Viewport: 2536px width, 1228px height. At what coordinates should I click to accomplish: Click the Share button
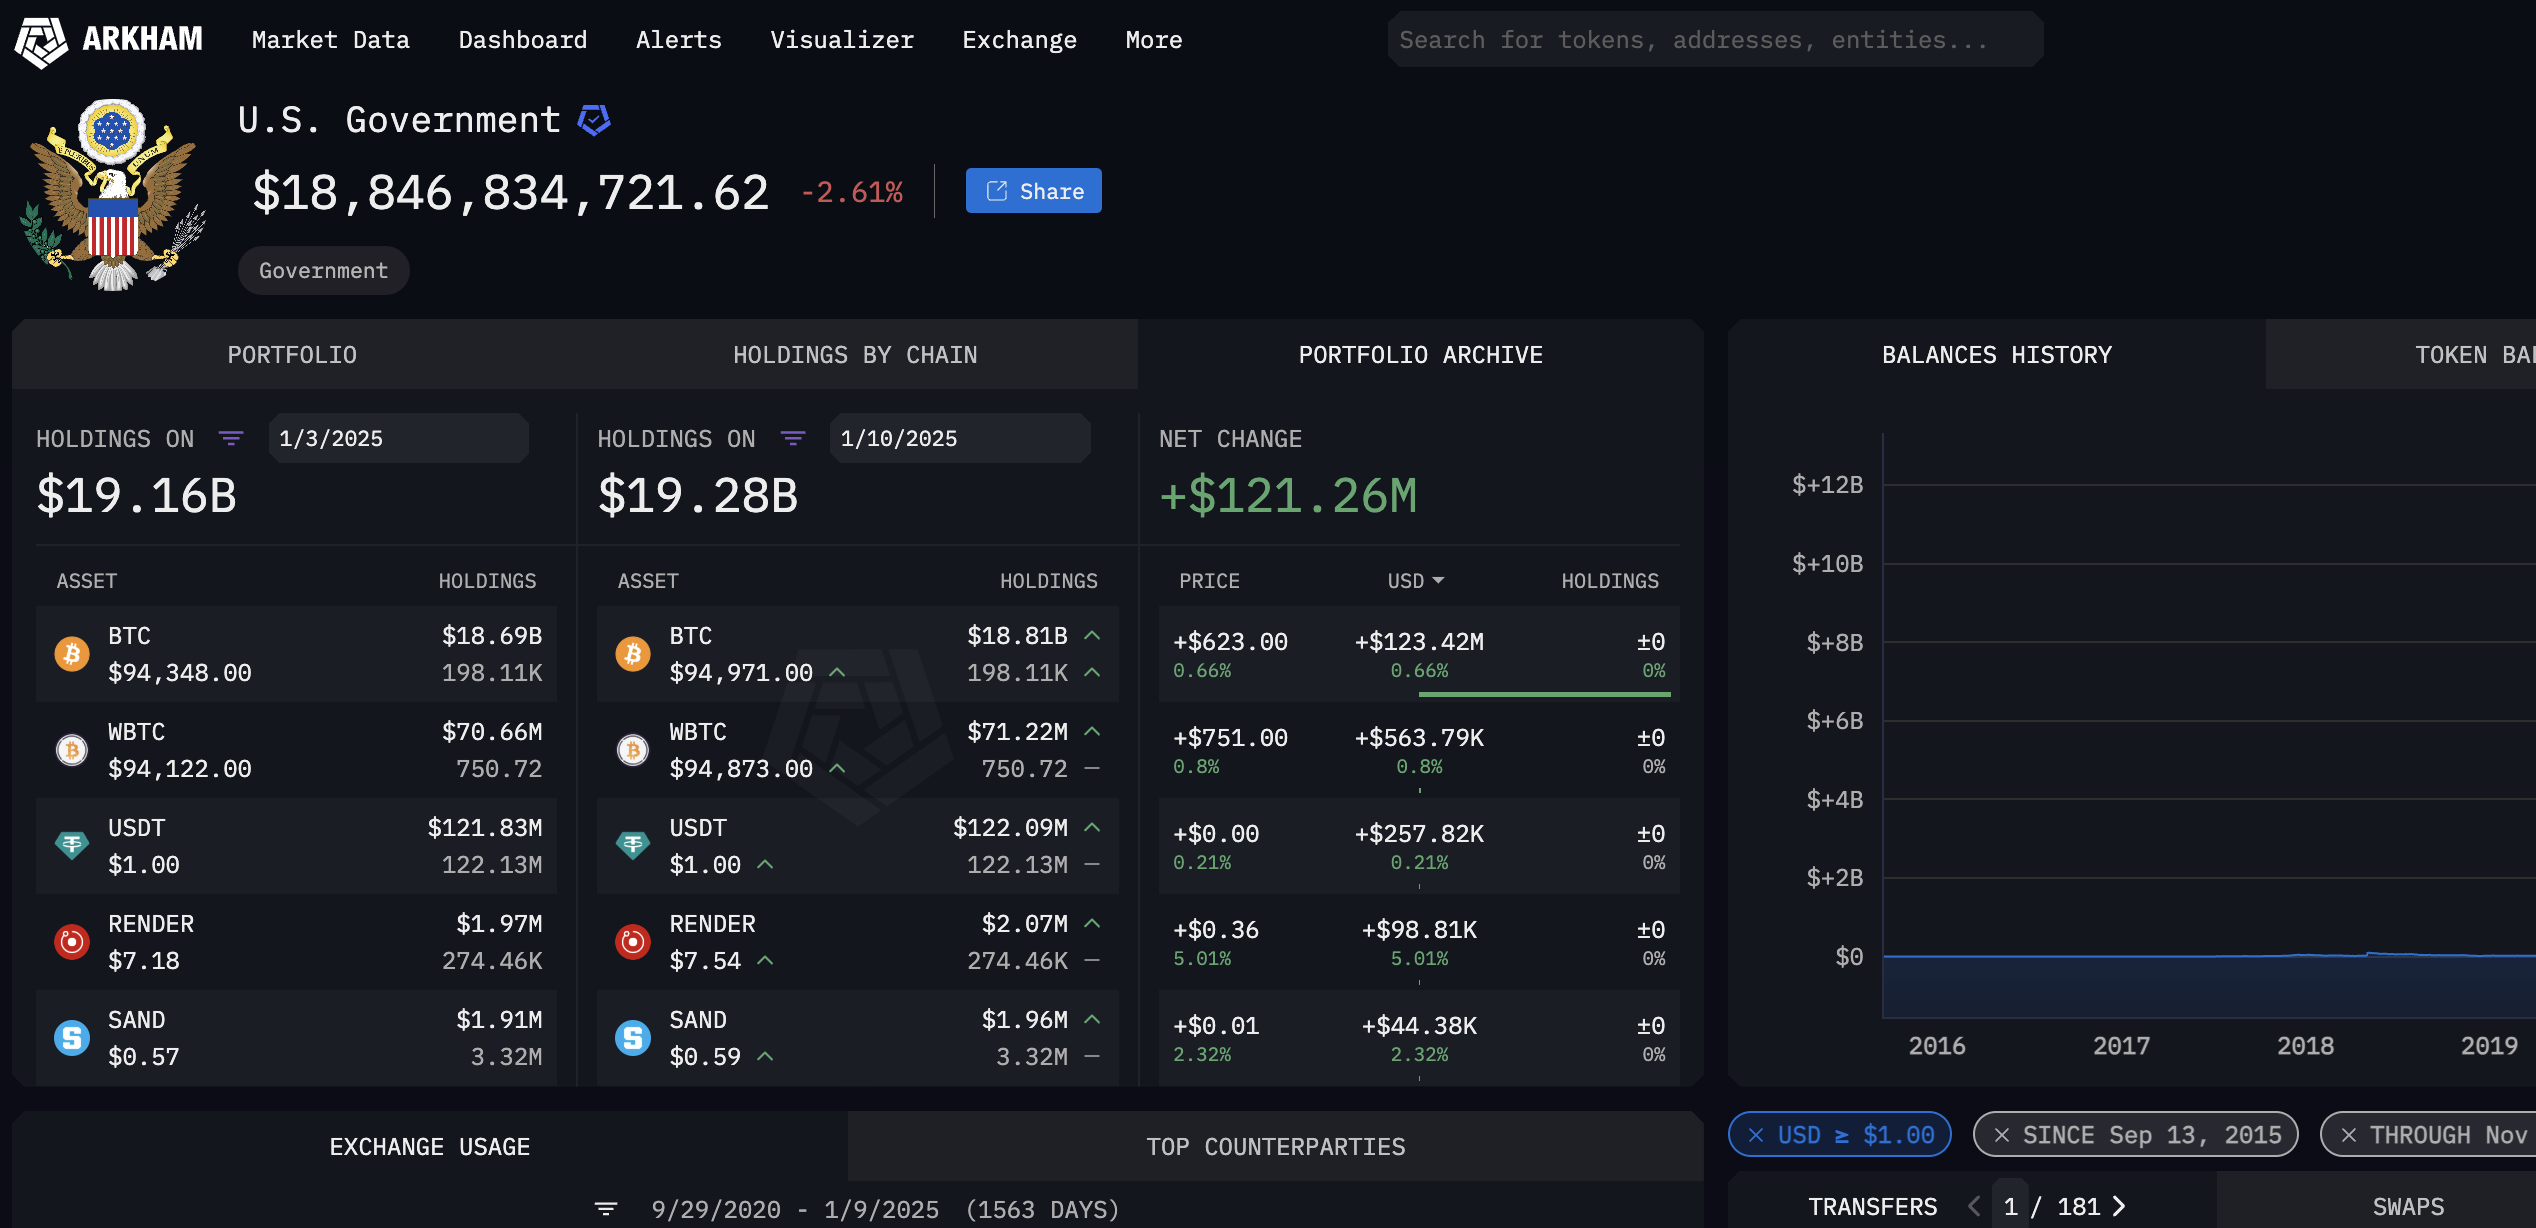coord(1033,191)
